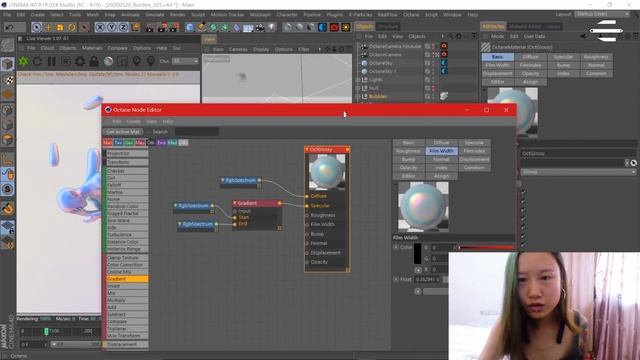Click the Light bulb icon in toolbar
The height and width of the screenshot is (360, 640).
coord(271,27)
